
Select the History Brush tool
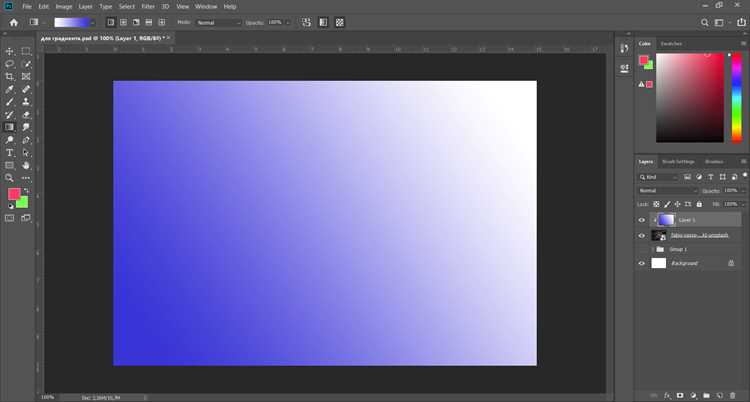pyautogui.click(x=9, y=115)
